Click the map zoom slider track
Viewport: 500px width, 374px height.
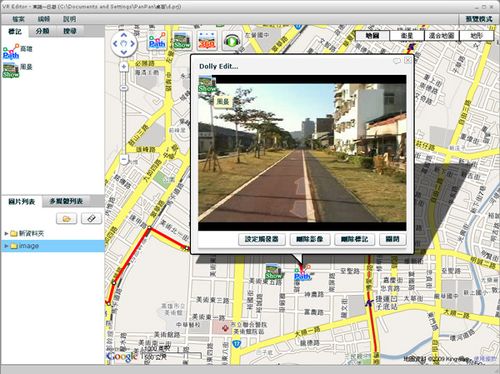coord(124,113)
